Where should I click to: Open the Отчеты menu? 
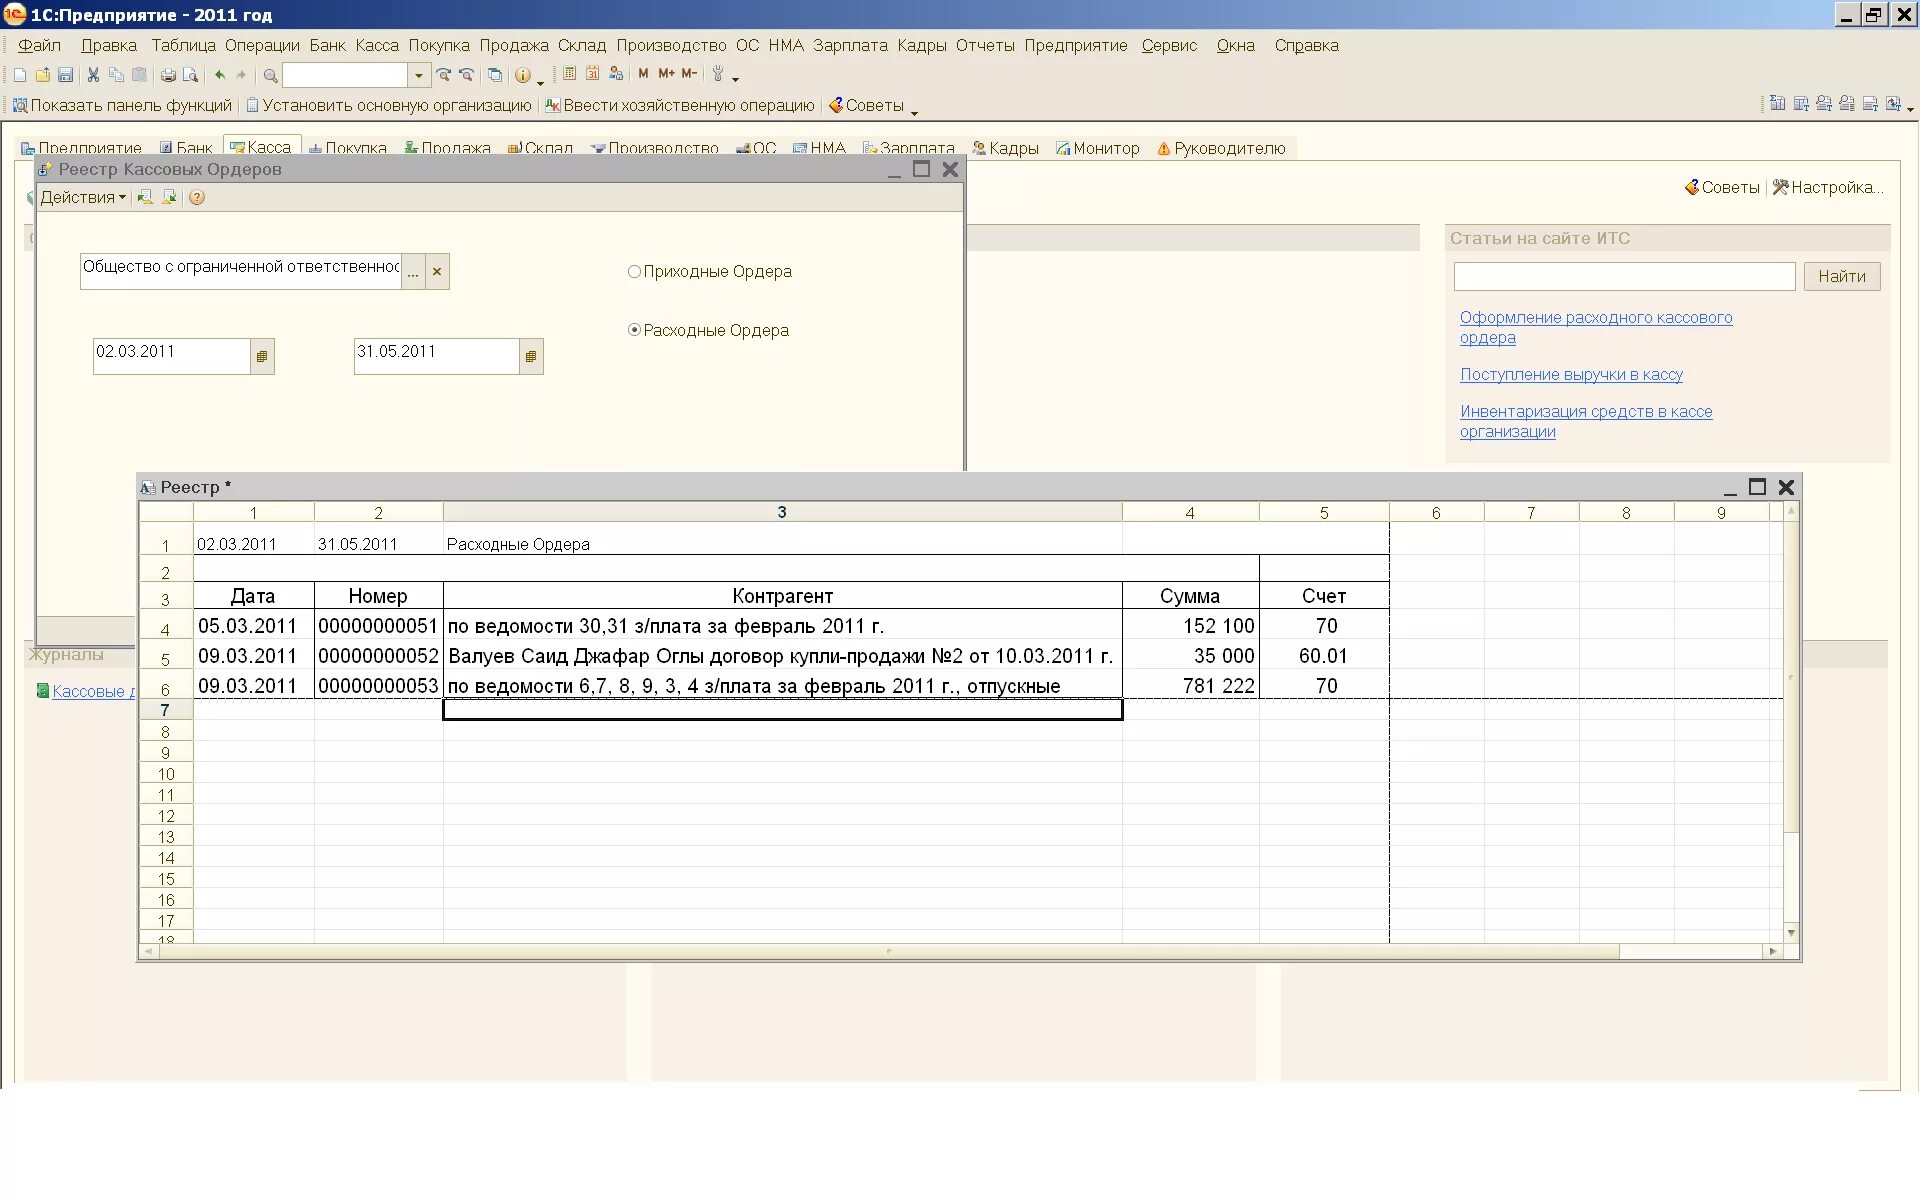coord(984,45)
